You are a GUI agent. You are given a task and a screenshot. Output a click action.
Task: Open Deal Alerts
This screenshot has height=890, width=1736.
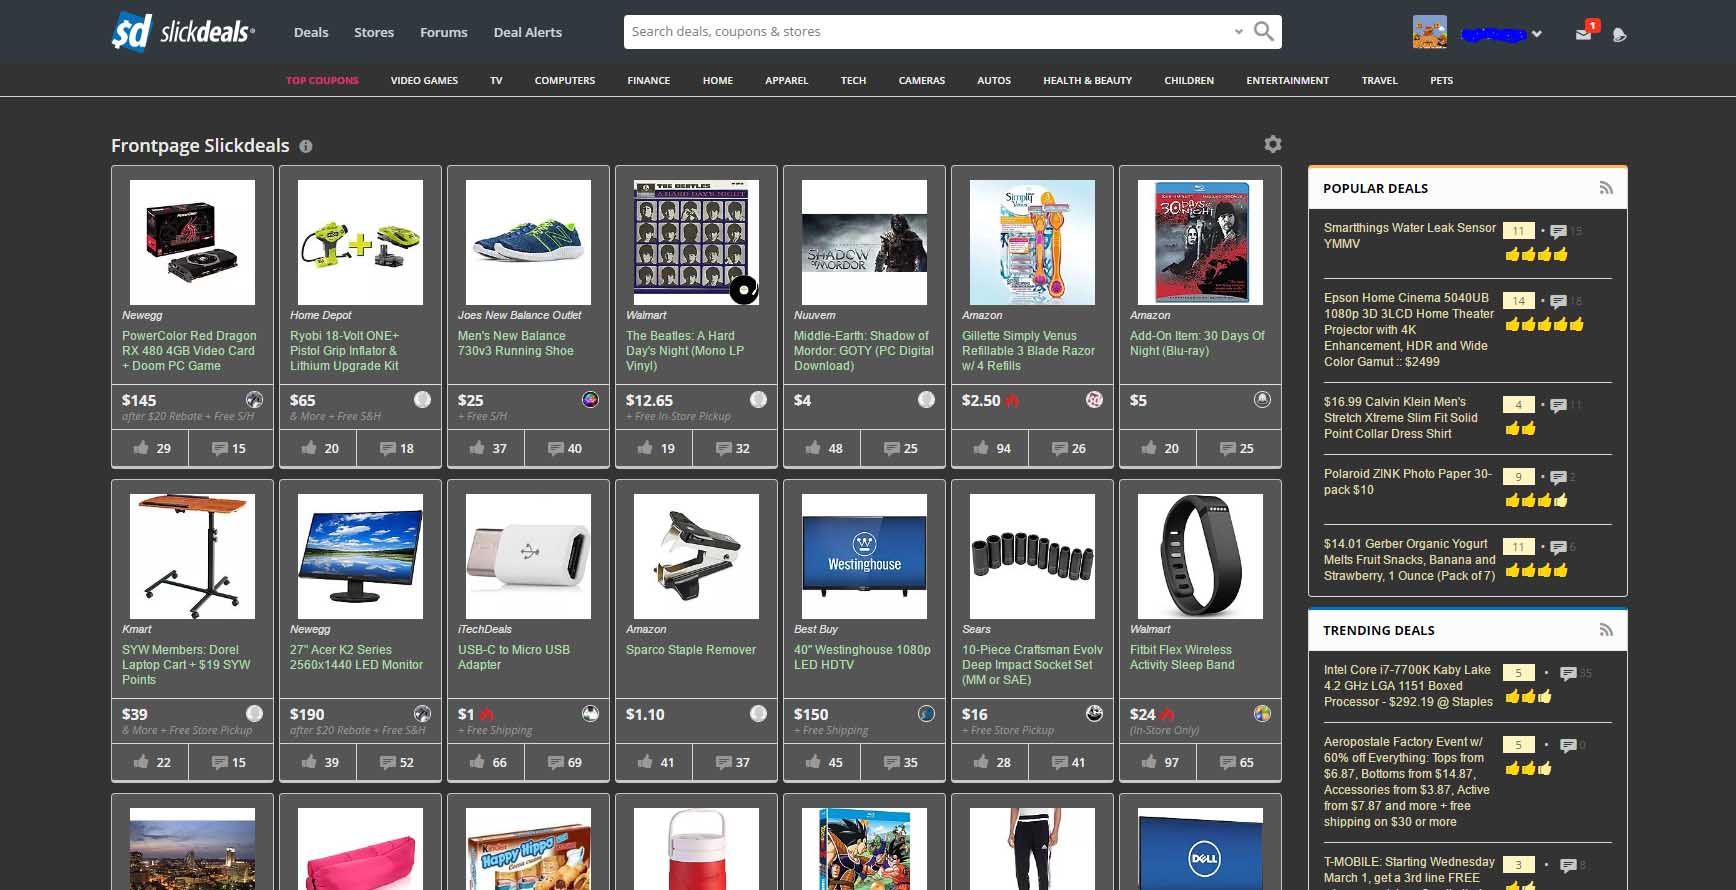coord(528,32)
